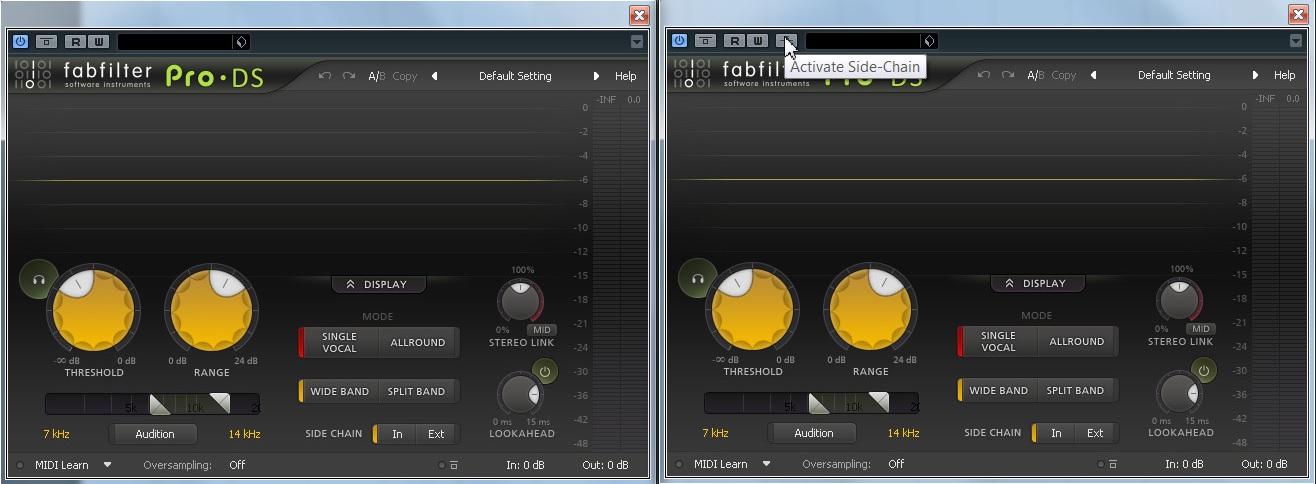
Task: Click the Activate Side-Chain icon in right window
Action: click(x=787, y=41)
